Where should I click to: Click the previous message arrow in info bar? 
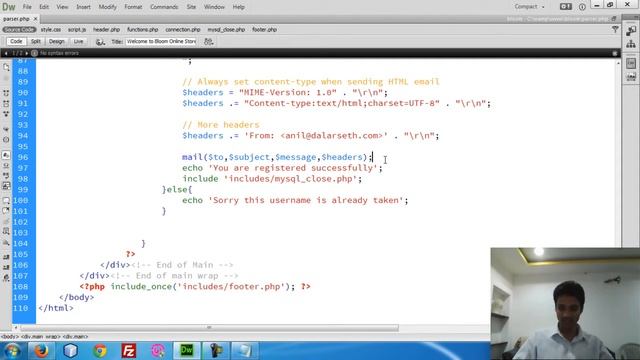tap(6, 53)
